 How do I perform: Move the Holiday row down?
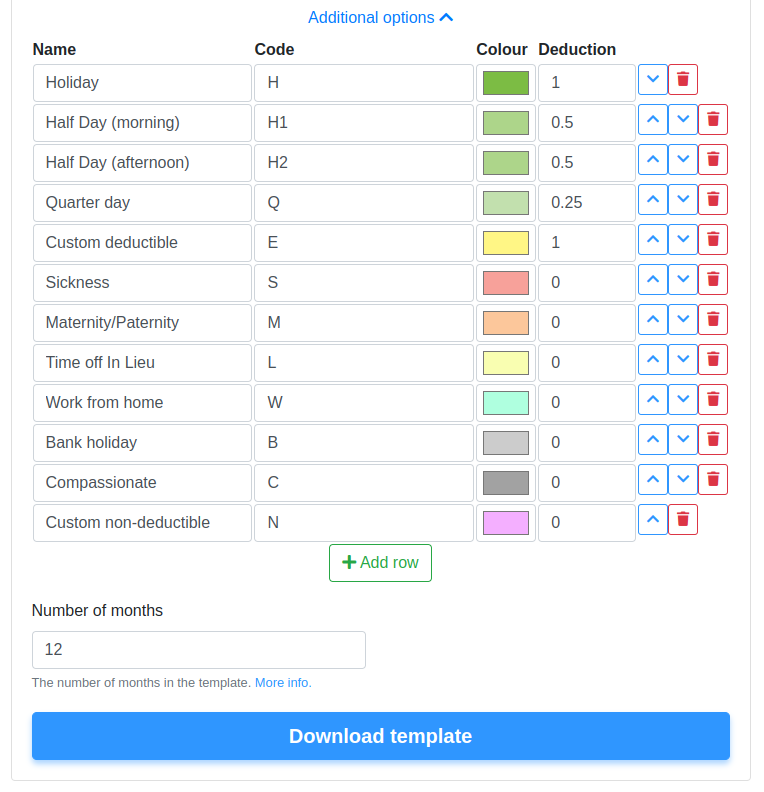pyautogui.click(x=653, y=79)
